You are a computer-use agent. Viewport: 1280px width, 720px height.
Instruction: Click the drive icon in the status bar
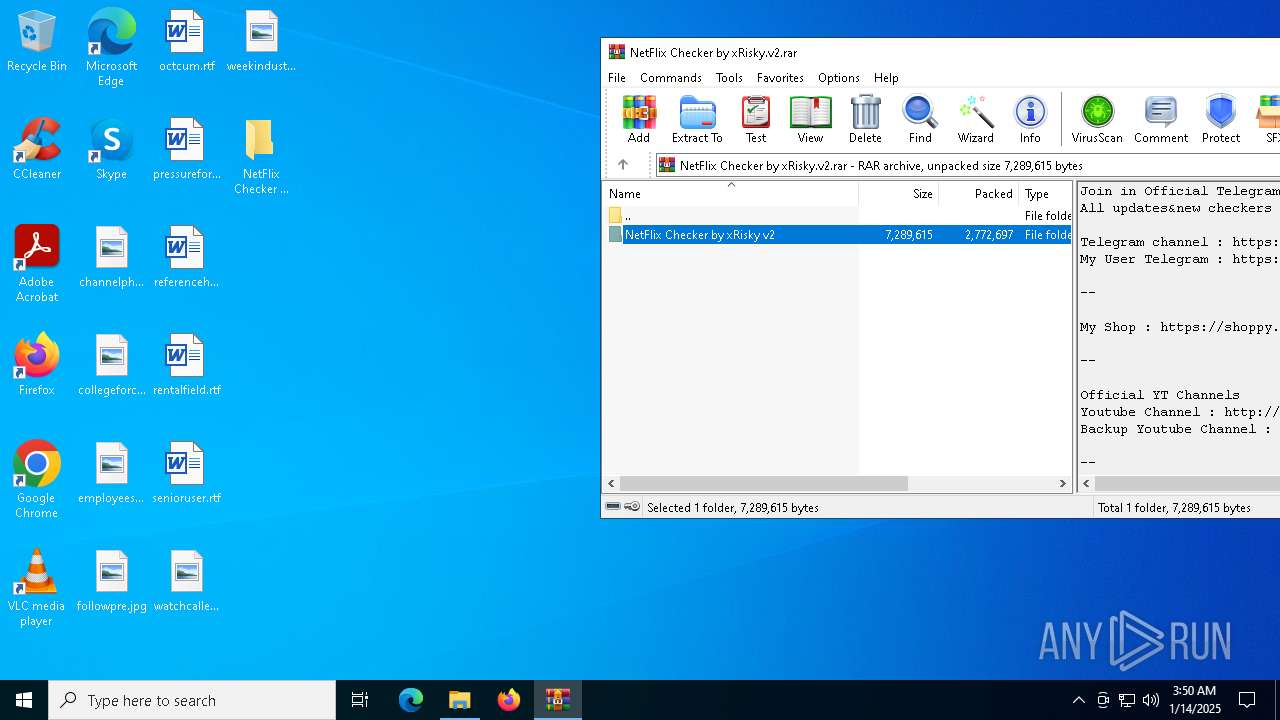pyautogui.click(x=613, y=507)
